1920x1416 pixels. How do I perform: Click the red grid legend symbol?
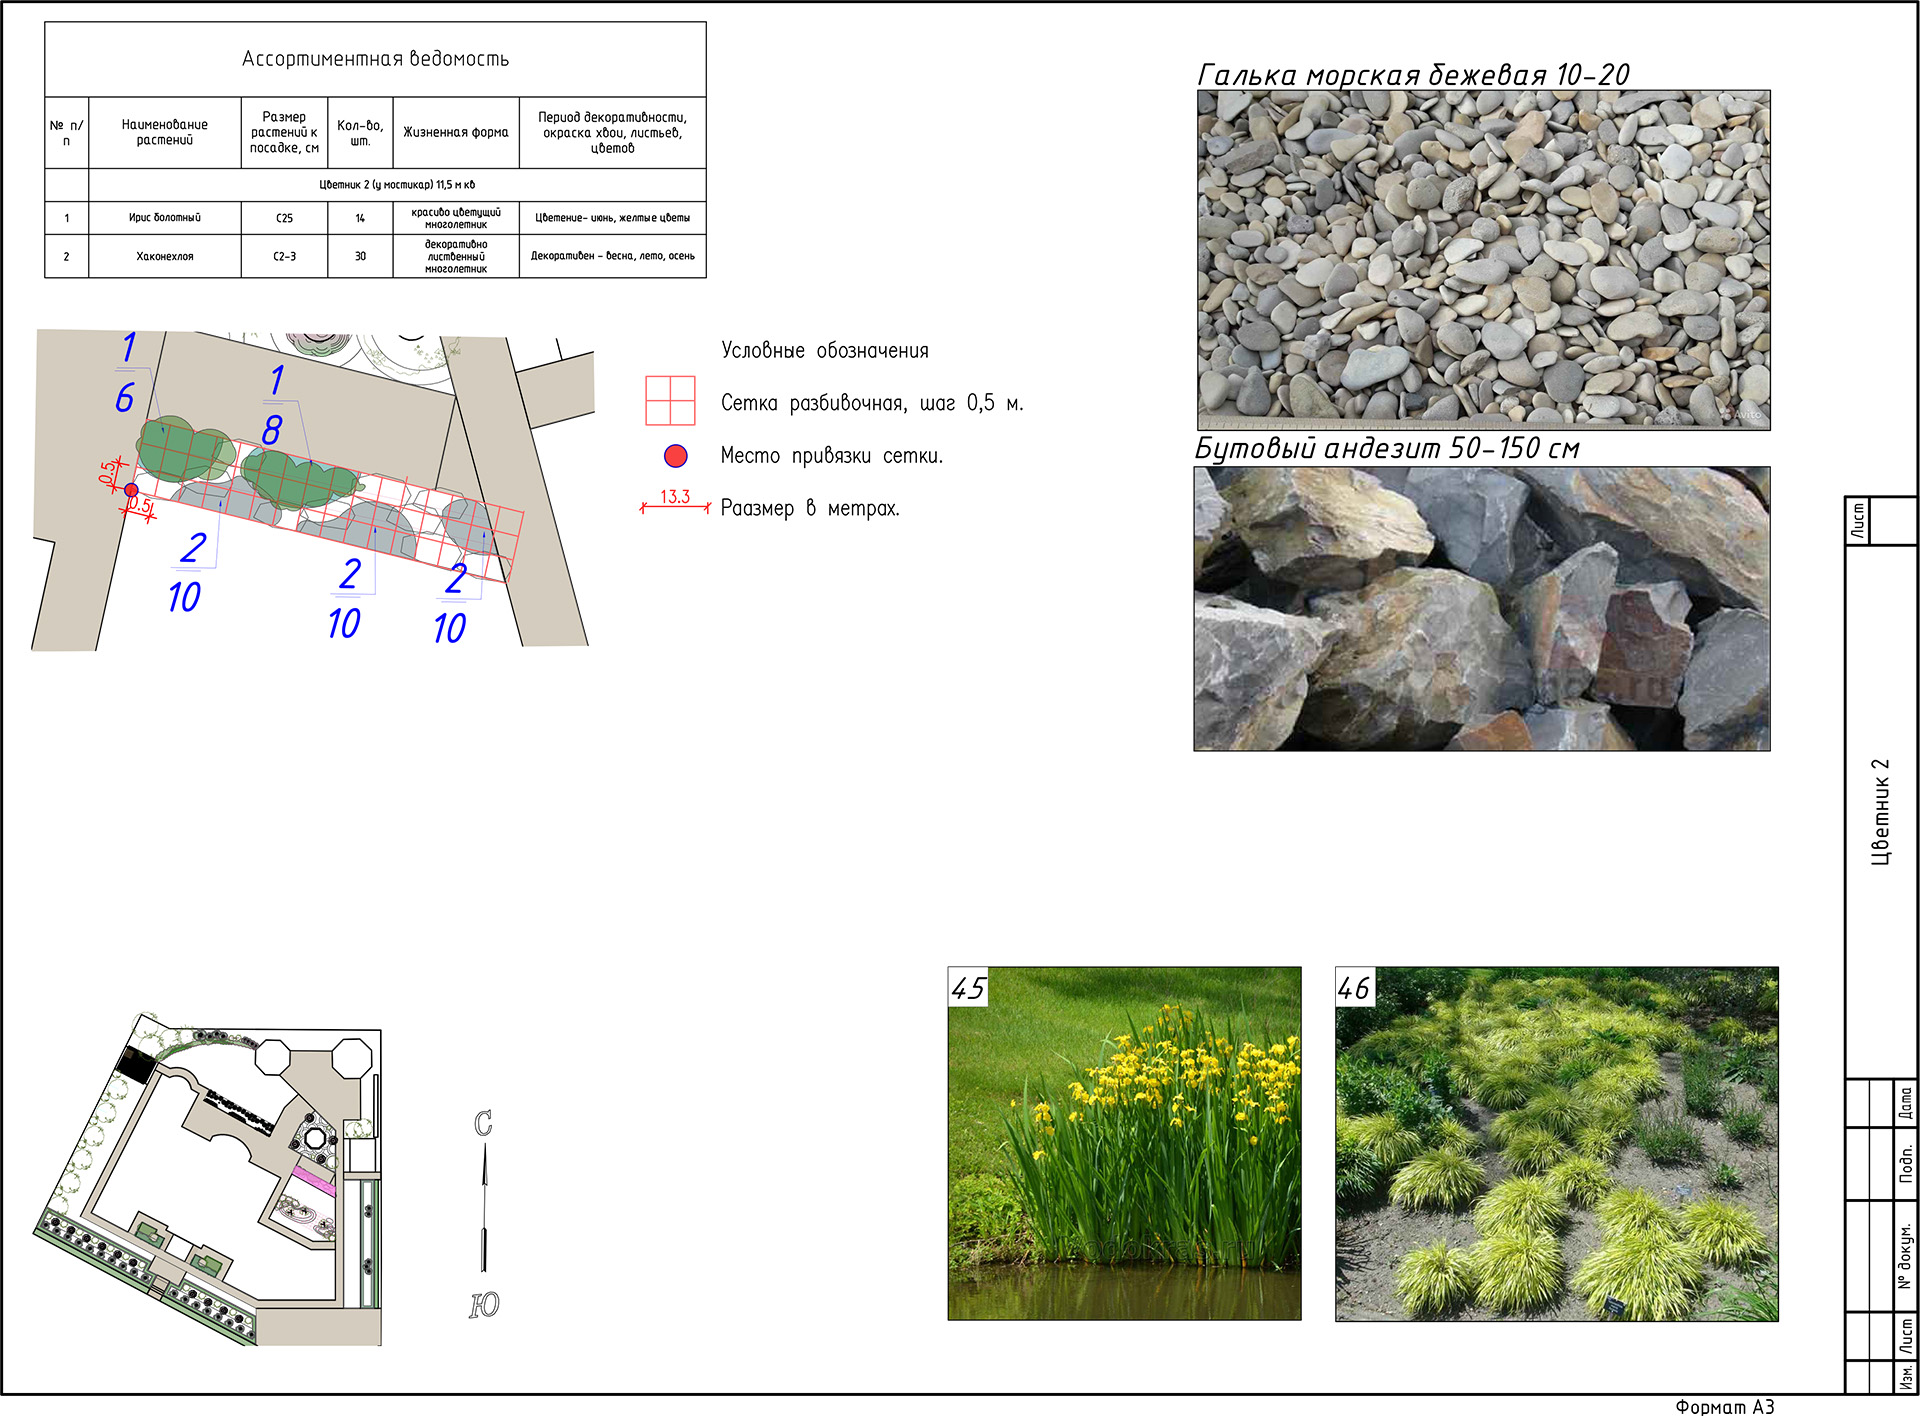[x=670, y=401]
